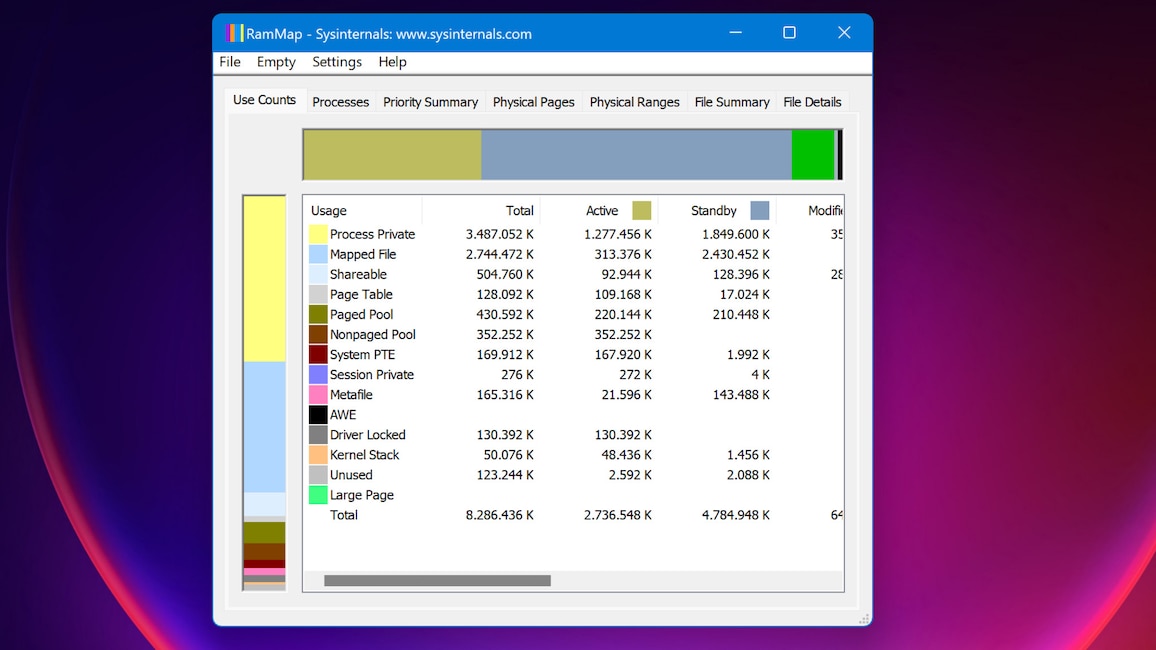Click the Active segment in top memory bar

392,155
